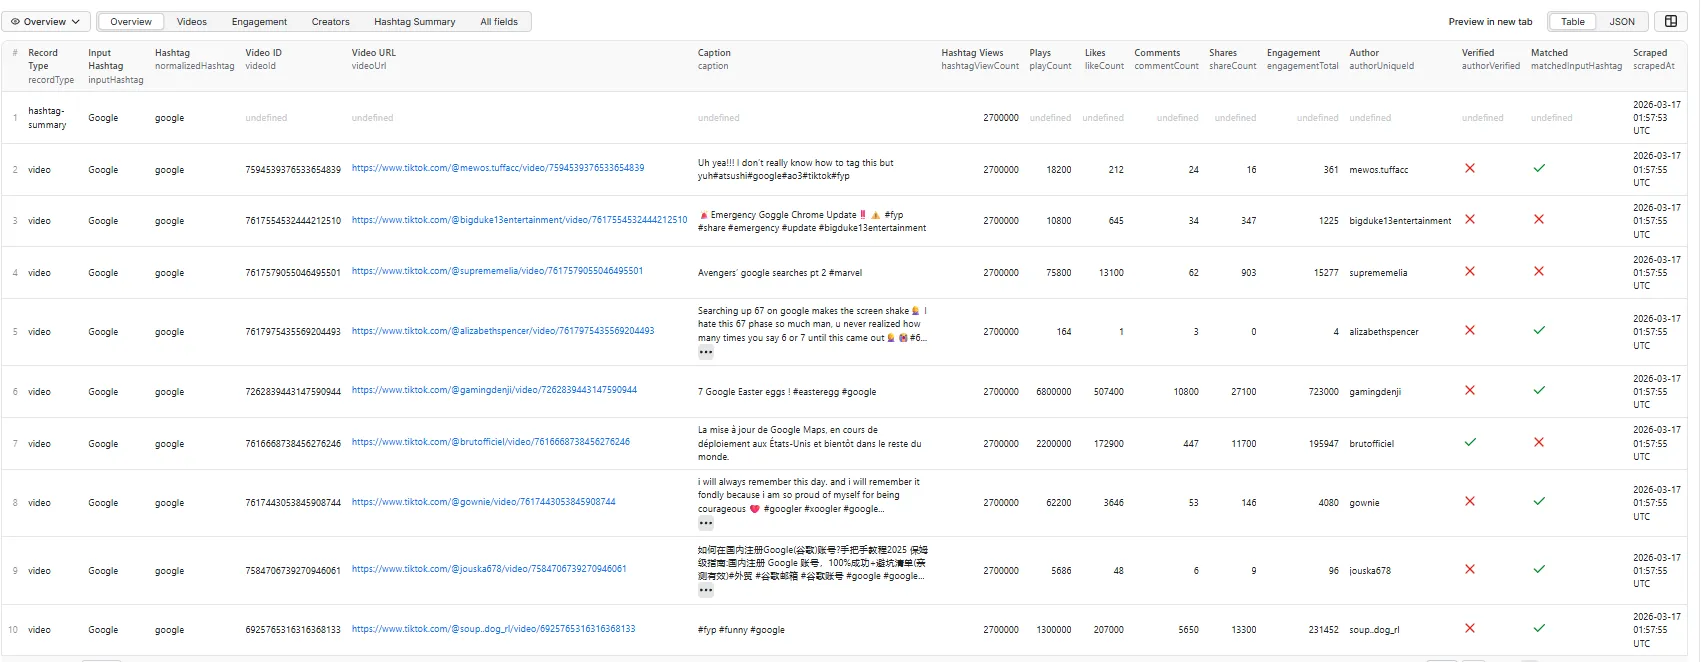Screen dimensions: 1701x662
Task: Select the hashtag-summary record type cell
Action: click(47, 118)
